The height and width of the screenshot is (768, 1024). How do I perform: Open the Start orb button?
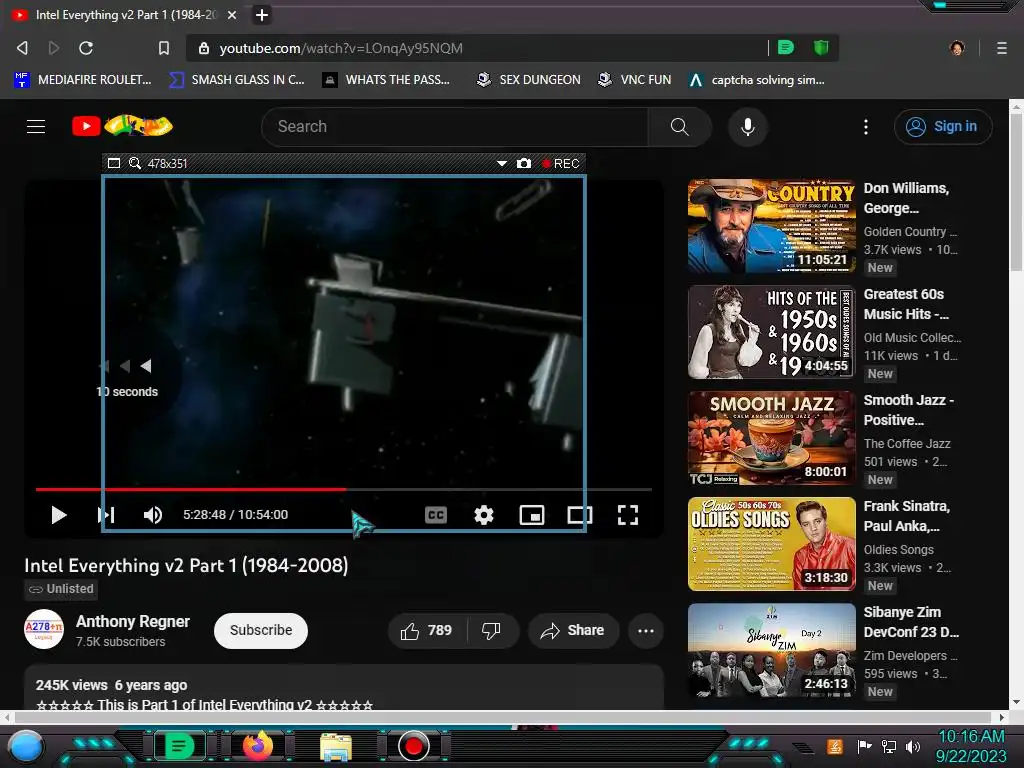(25, 746)
